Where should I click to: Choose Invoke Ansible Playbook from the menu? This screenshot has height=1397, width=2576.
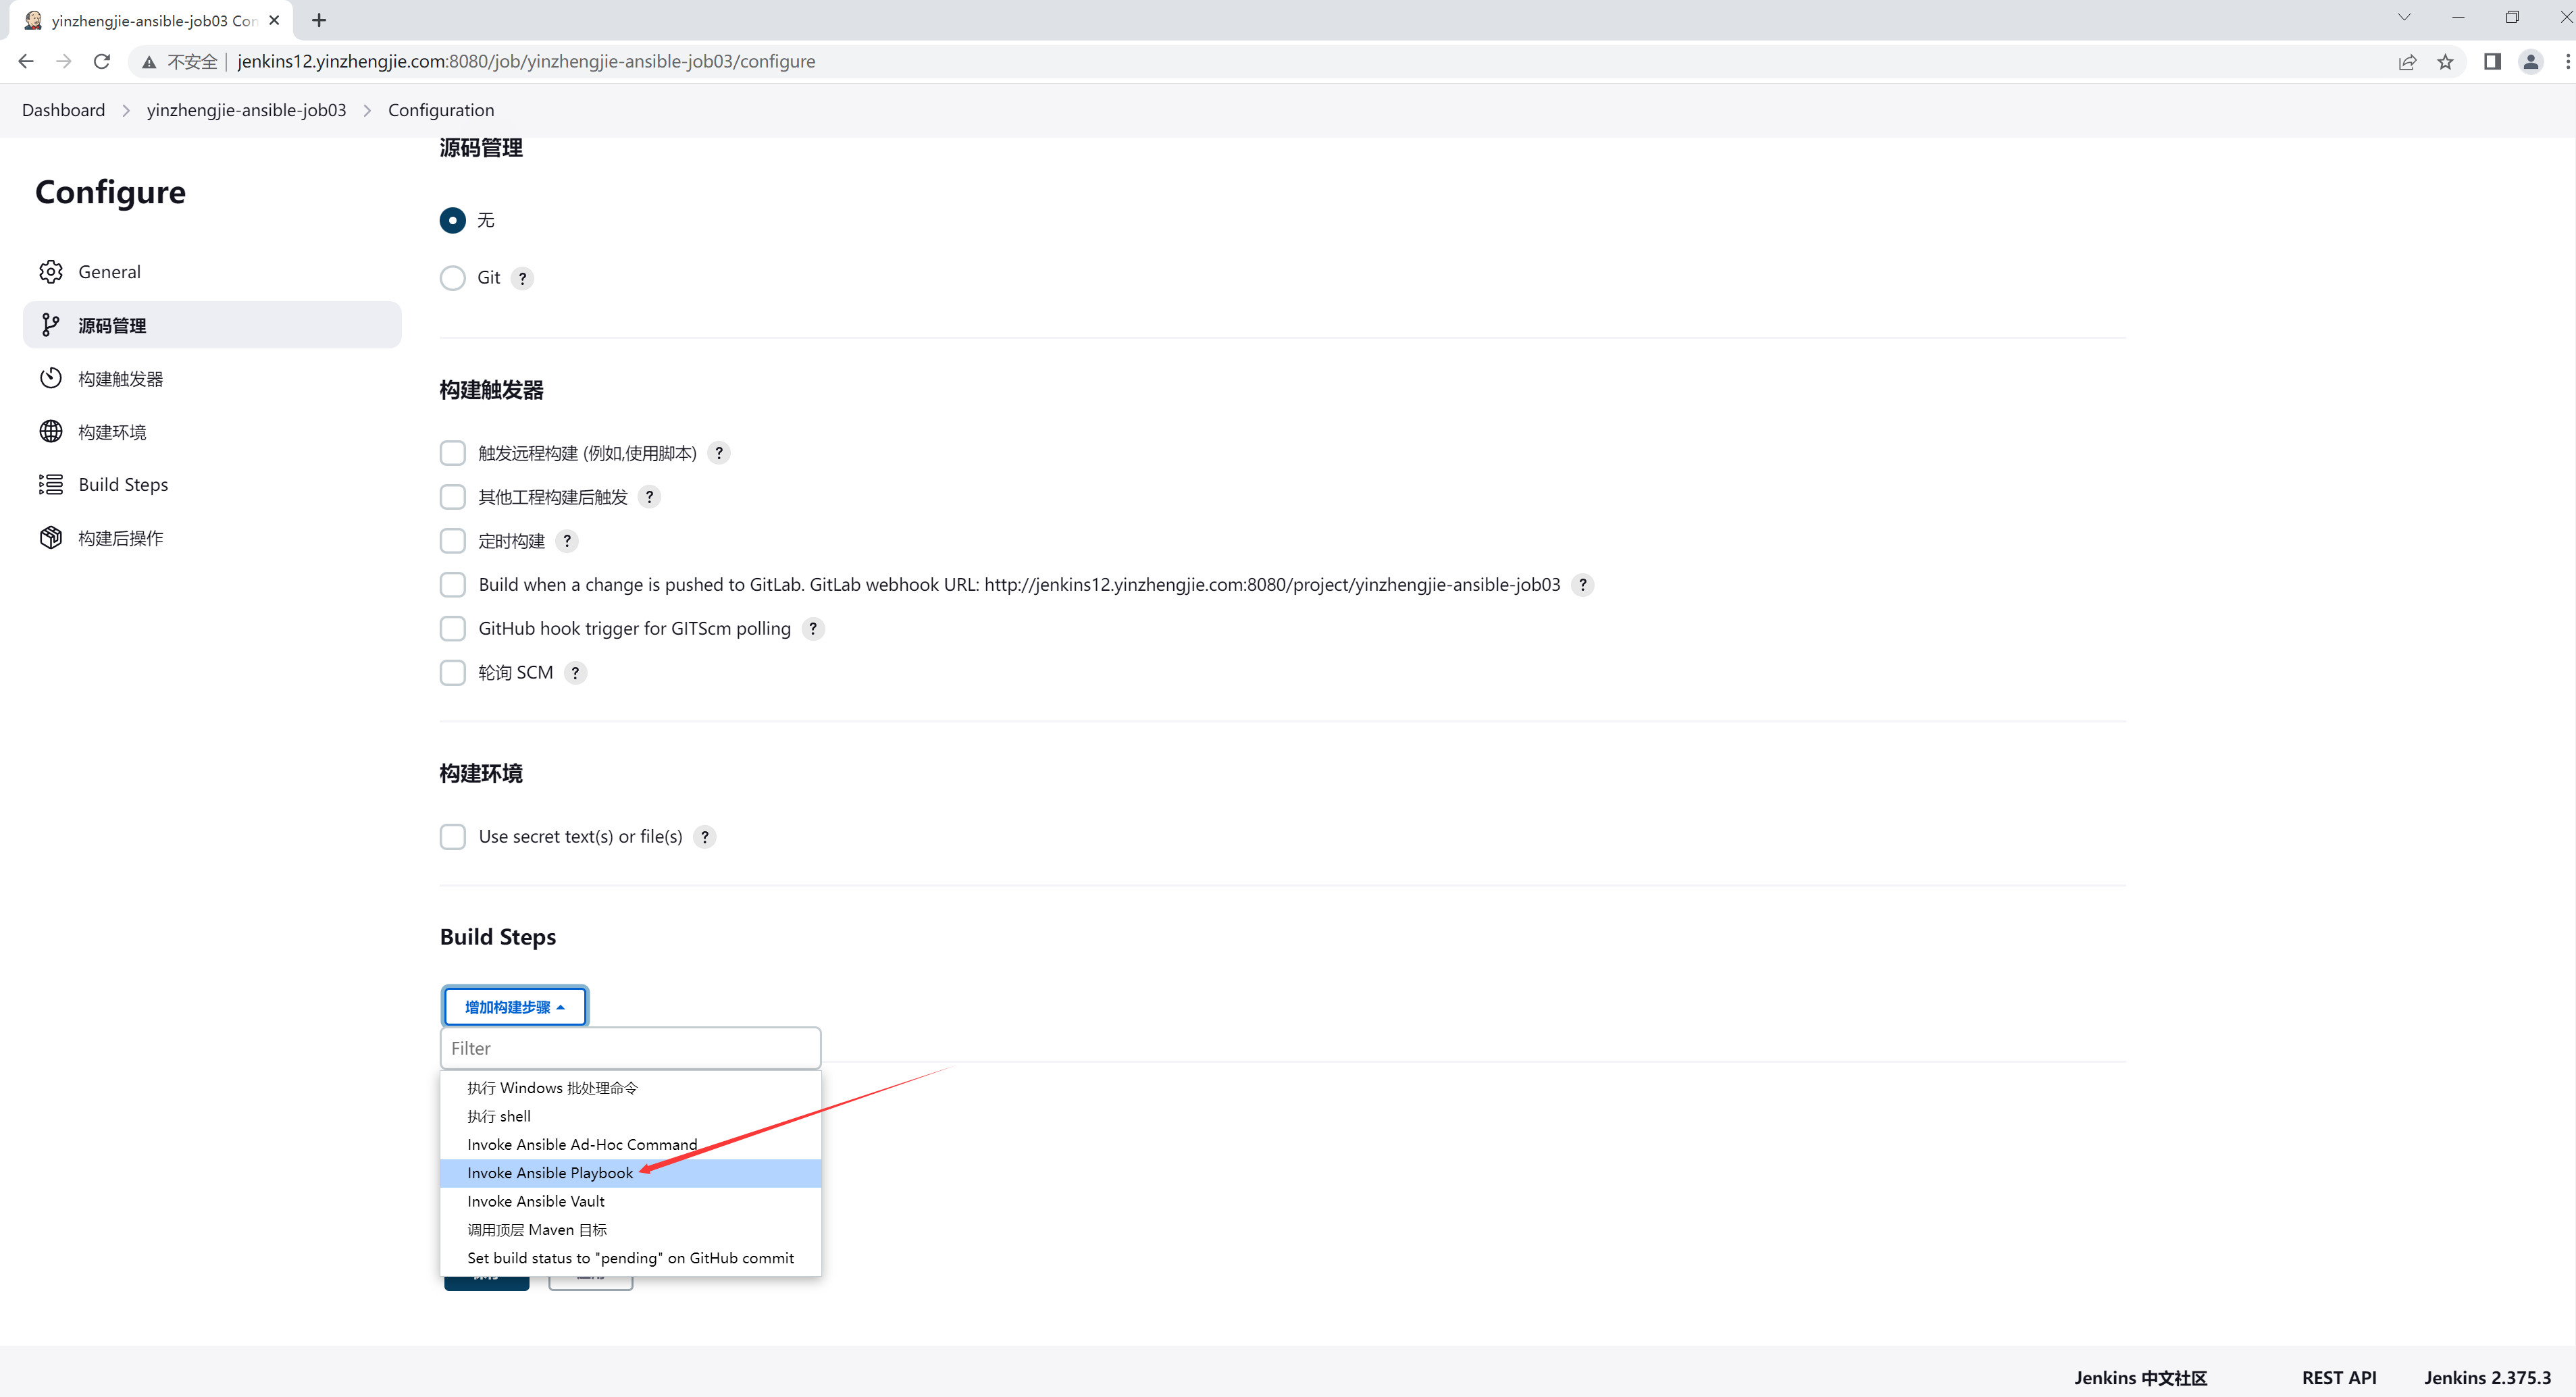(x=550, y=1173)
